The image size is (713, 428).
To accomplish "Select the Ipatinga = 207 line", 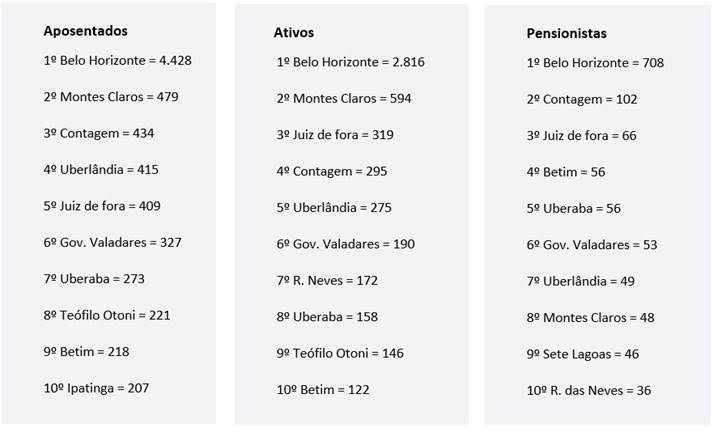I will [96, 387].
